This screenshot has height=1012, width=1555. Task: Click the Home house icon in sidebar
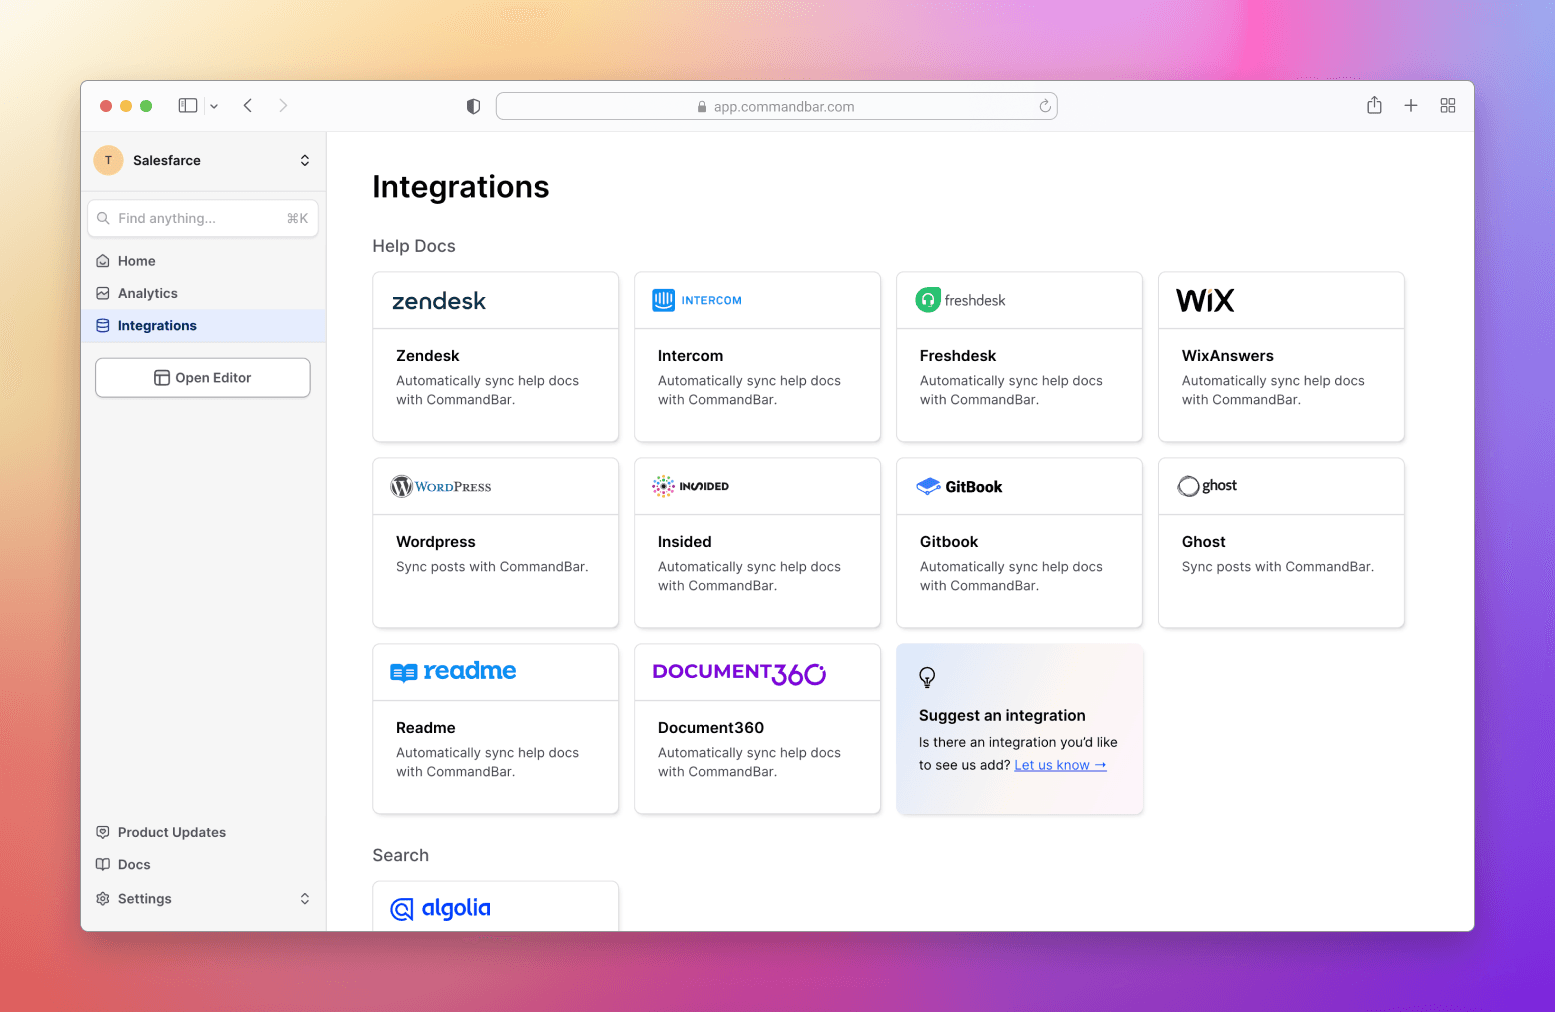point(103,261)
